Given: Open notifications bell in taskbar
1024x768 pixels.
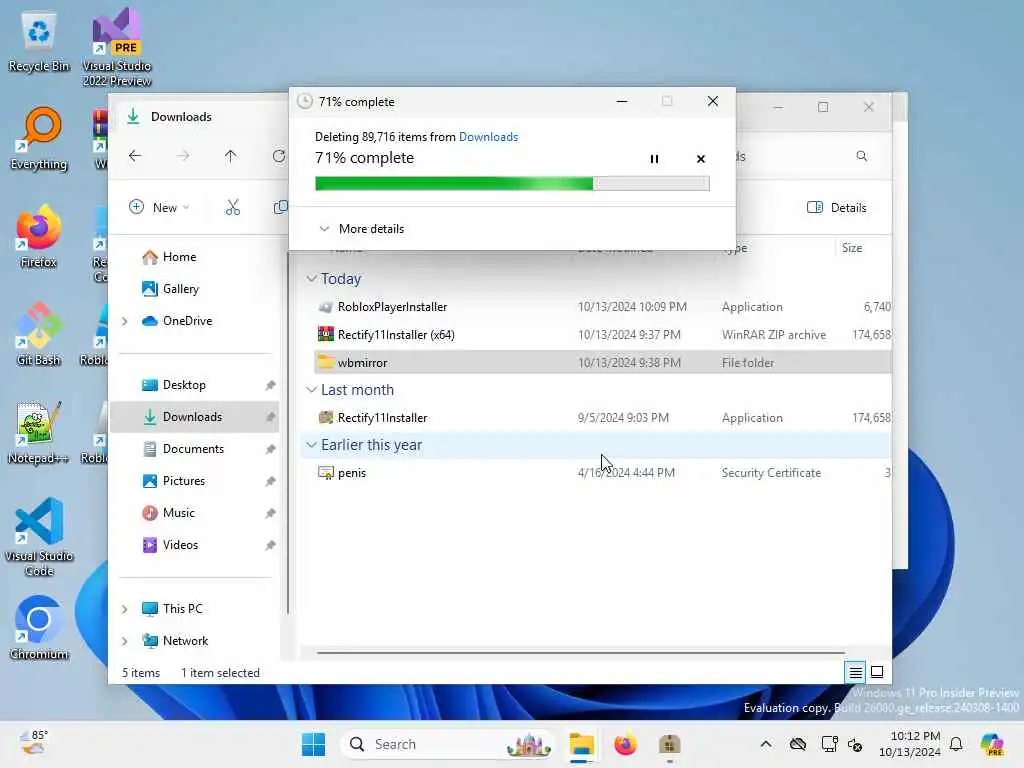Looking at the screenshot, I should [x=956, y=744].
